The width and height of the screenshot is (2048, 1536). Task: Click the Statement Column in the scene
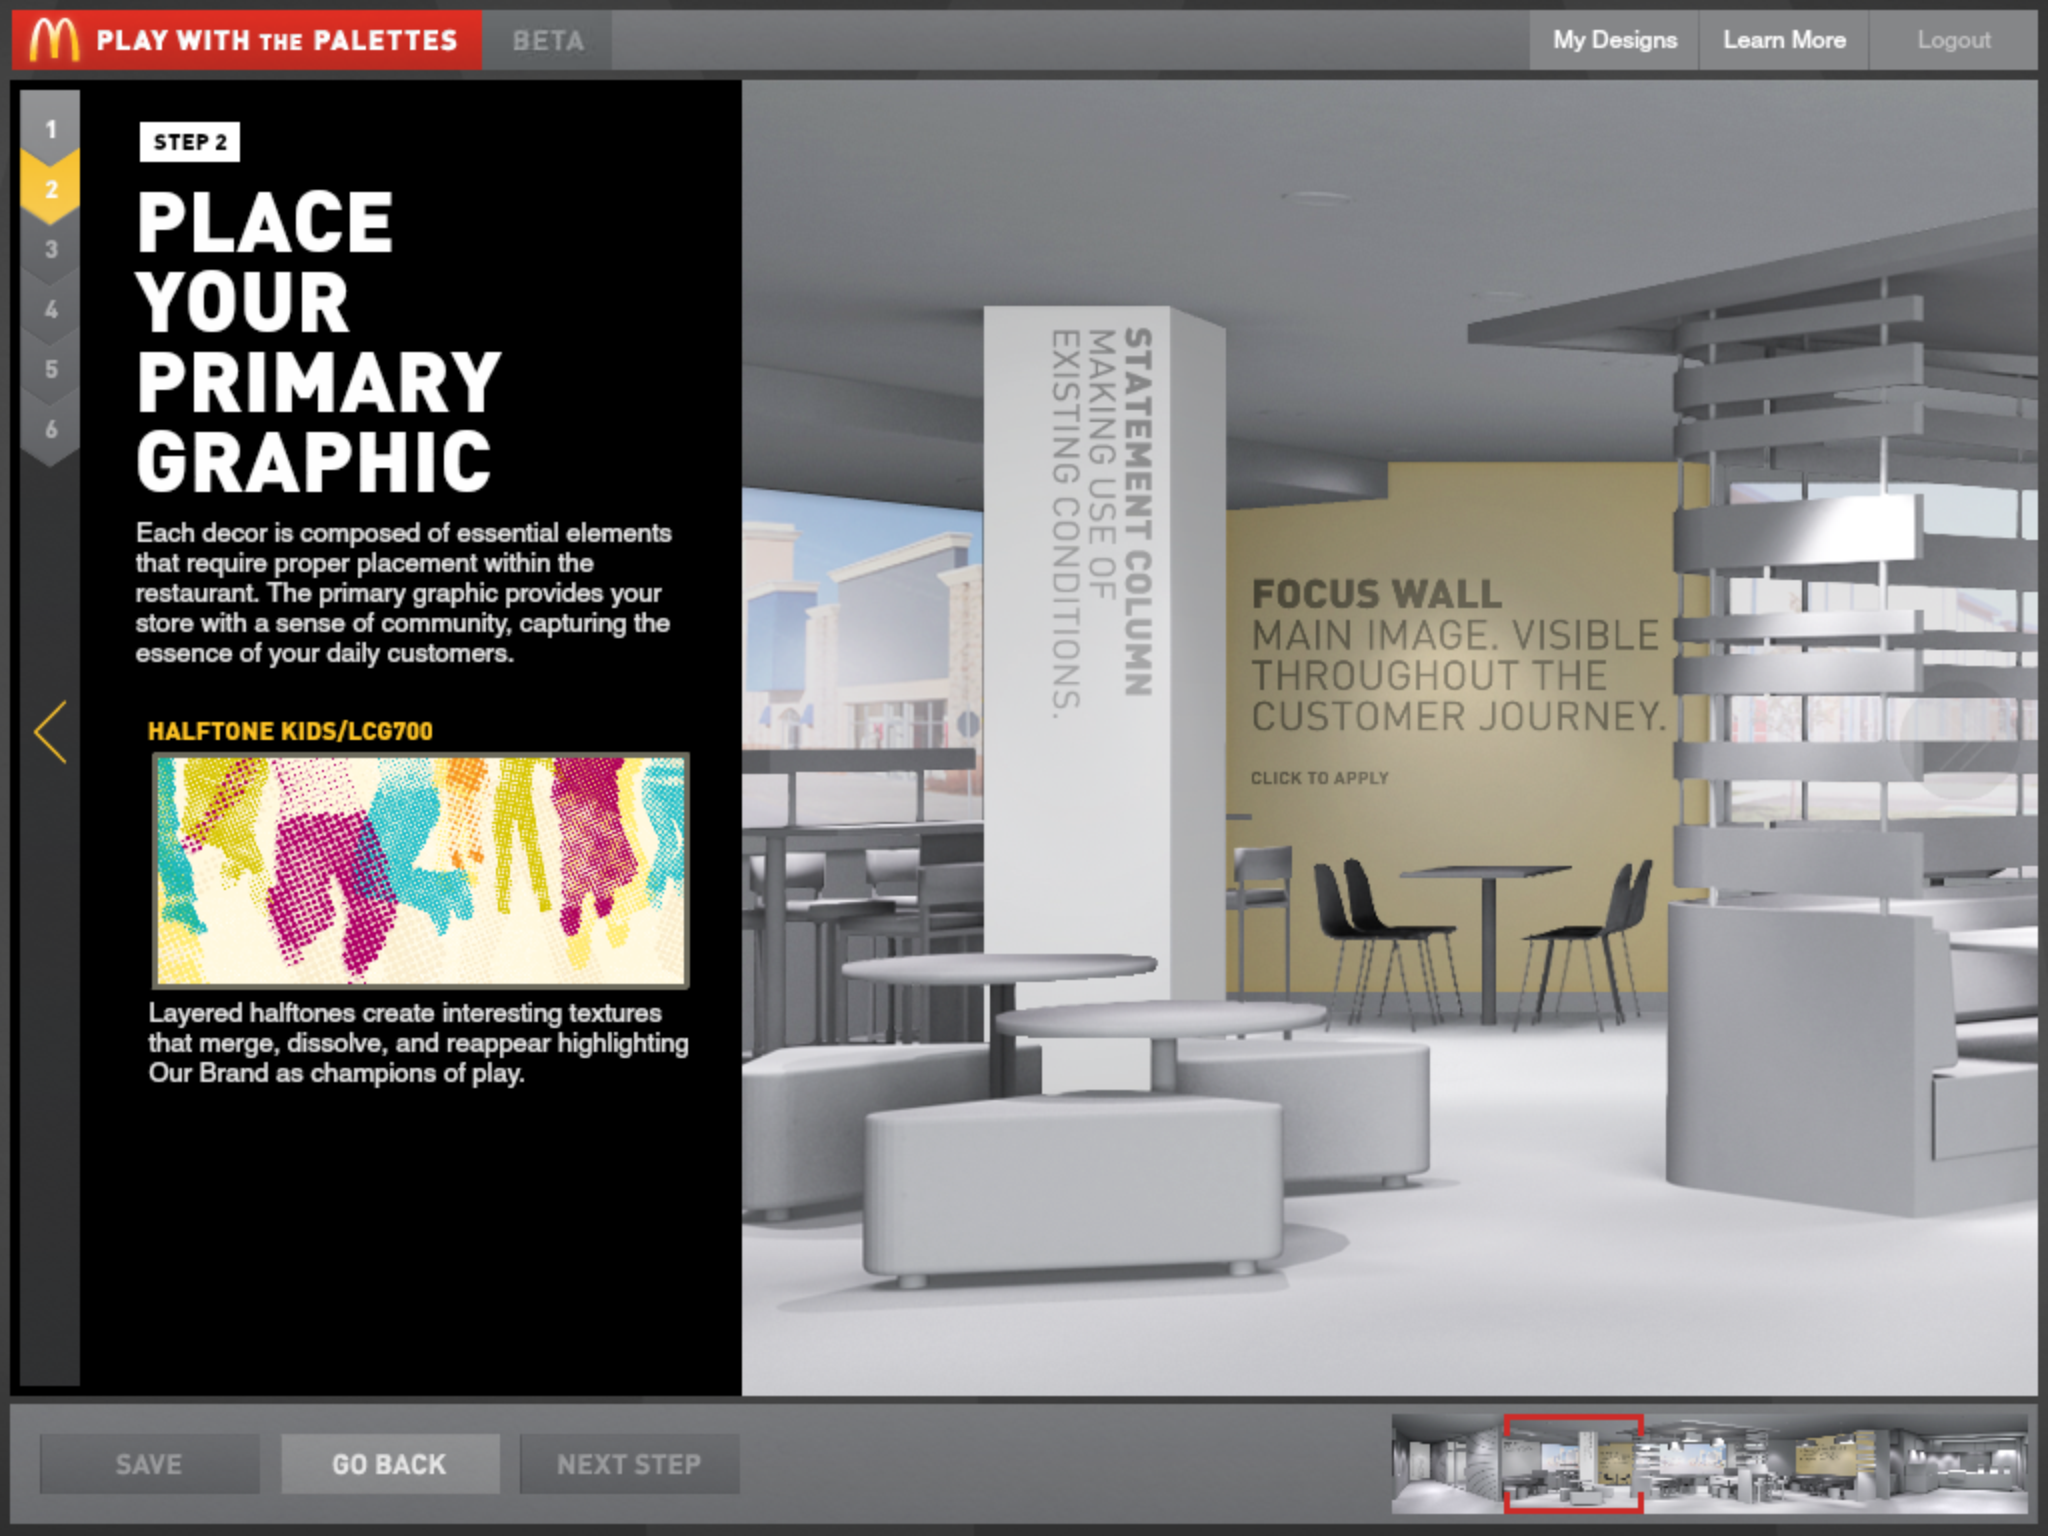coord(1103,600)
